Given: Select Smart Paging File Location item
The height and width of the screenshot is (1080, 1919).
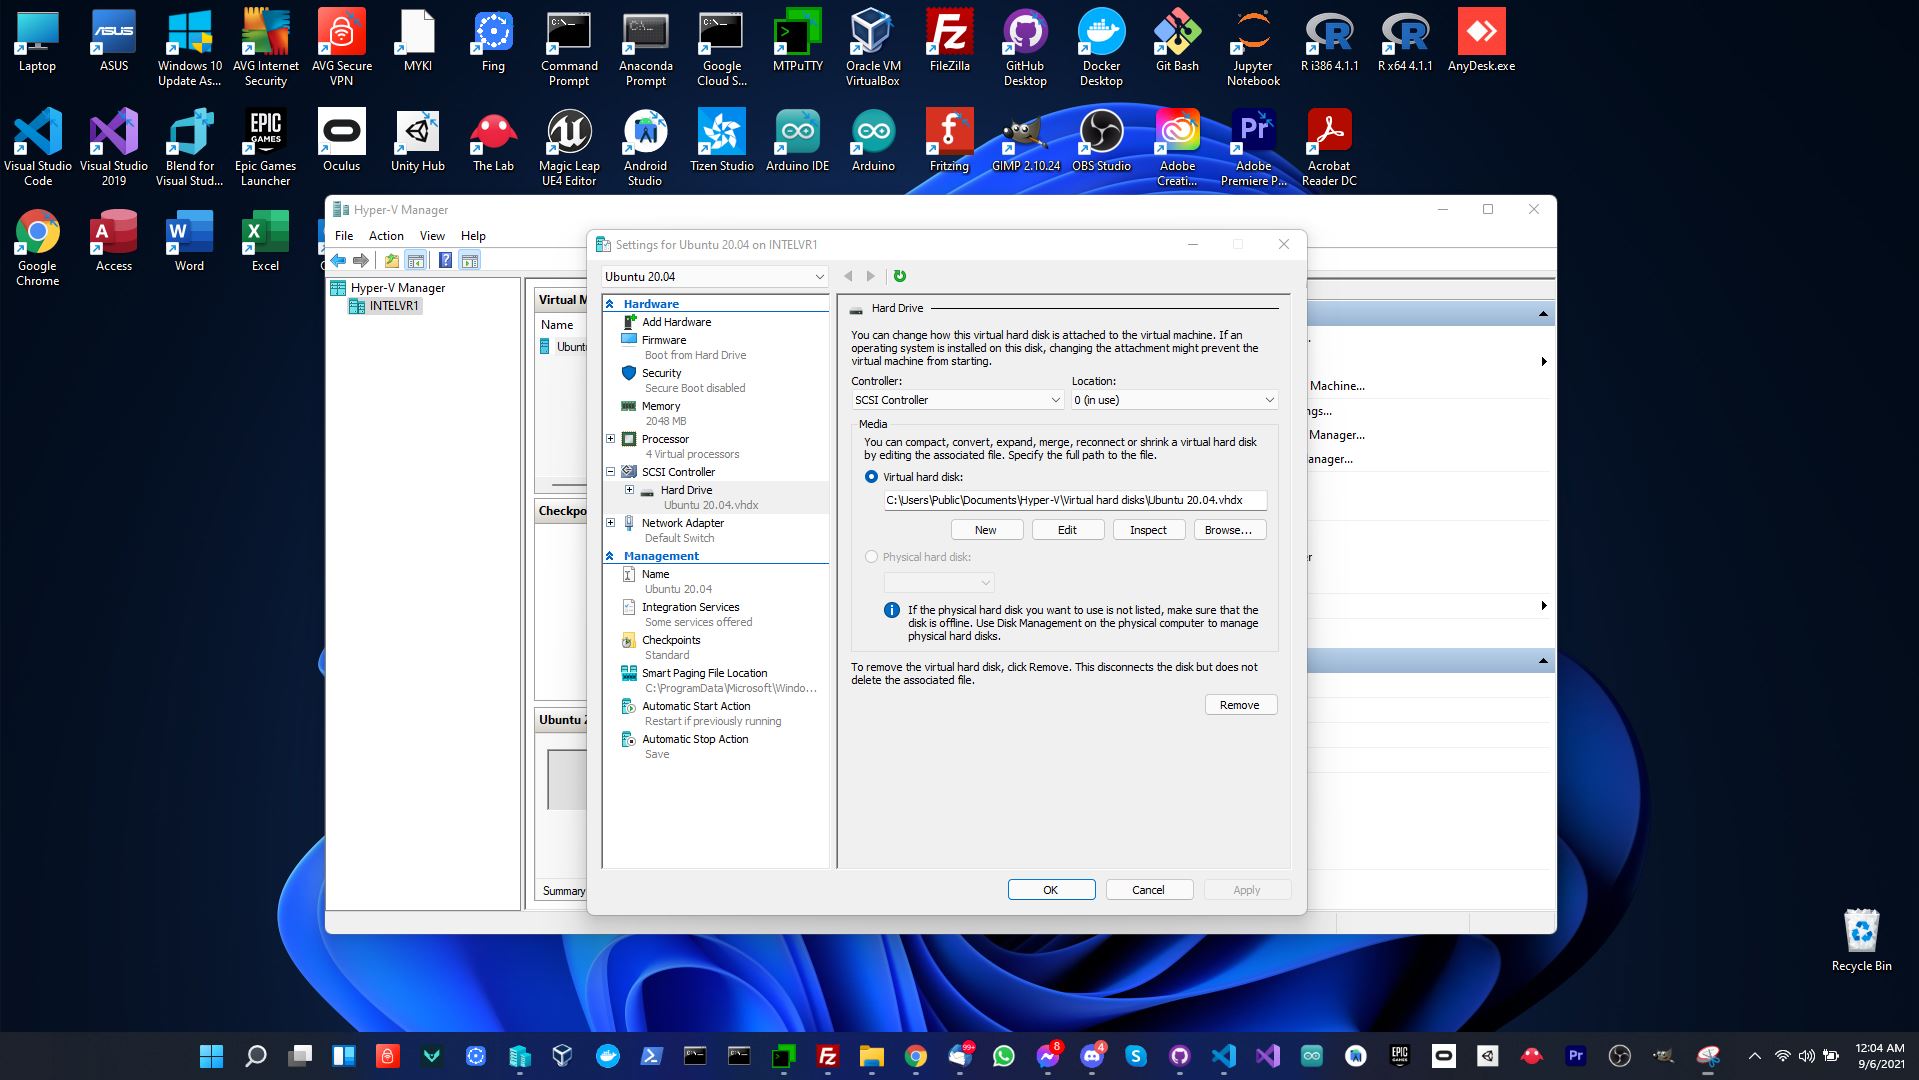Looking at the screenshot, I should (x=704, y=673).
